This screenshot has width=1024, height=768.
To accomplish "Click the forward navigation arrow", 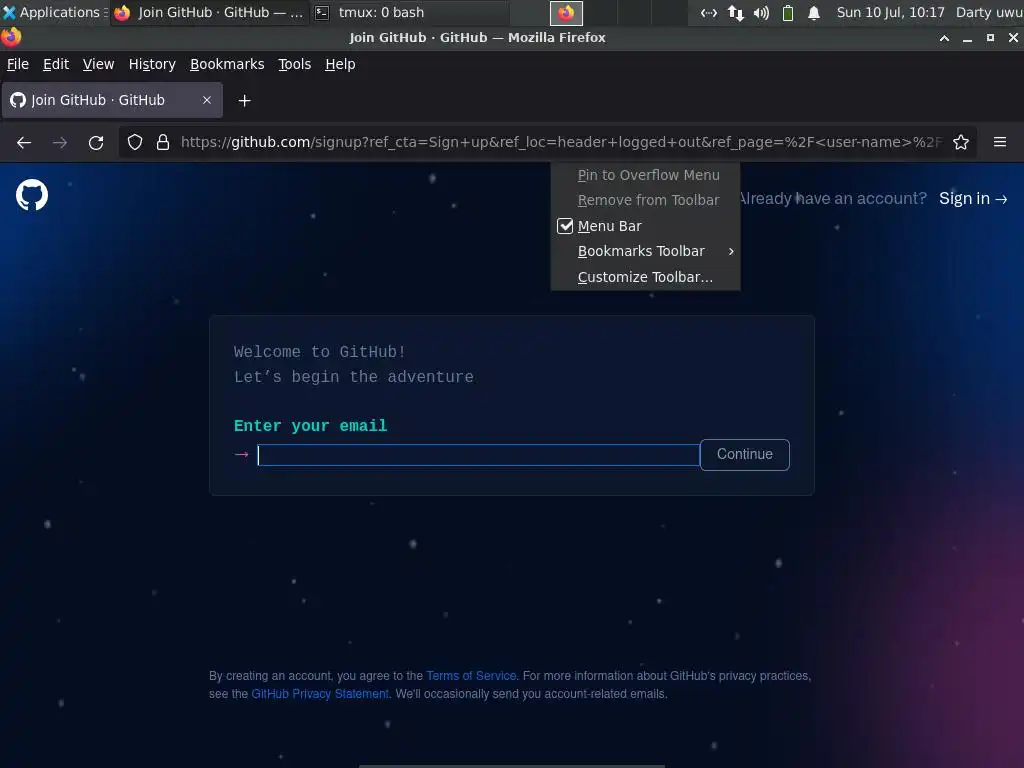I will click(60, 142).
